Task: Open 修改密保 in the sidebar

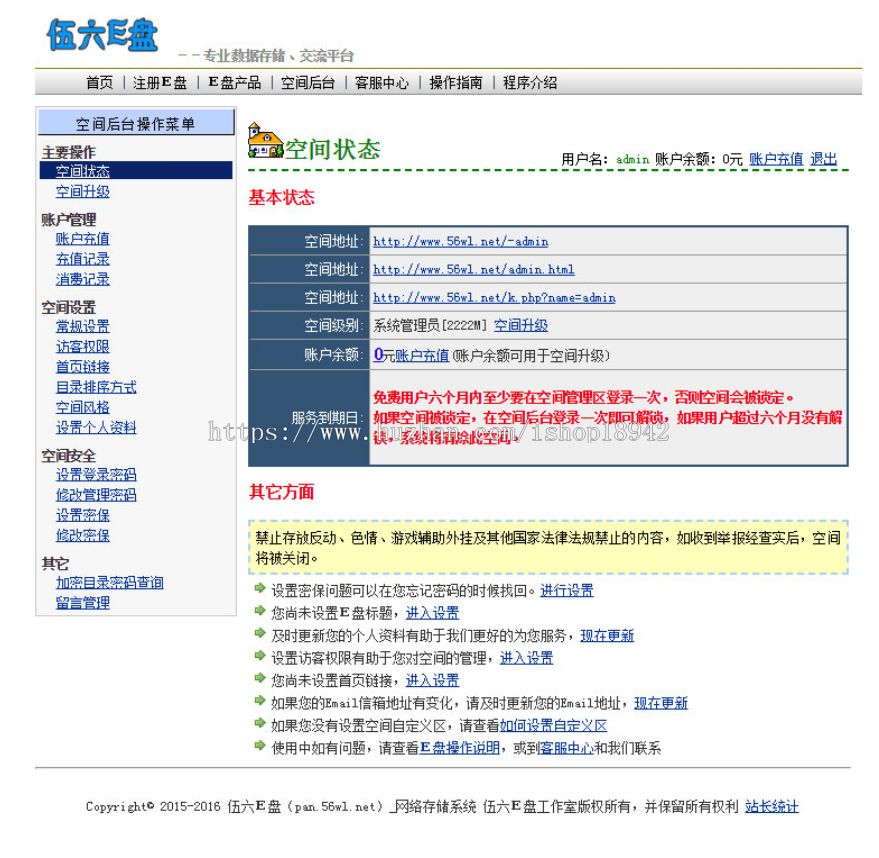Action: (x=82, y=535)
